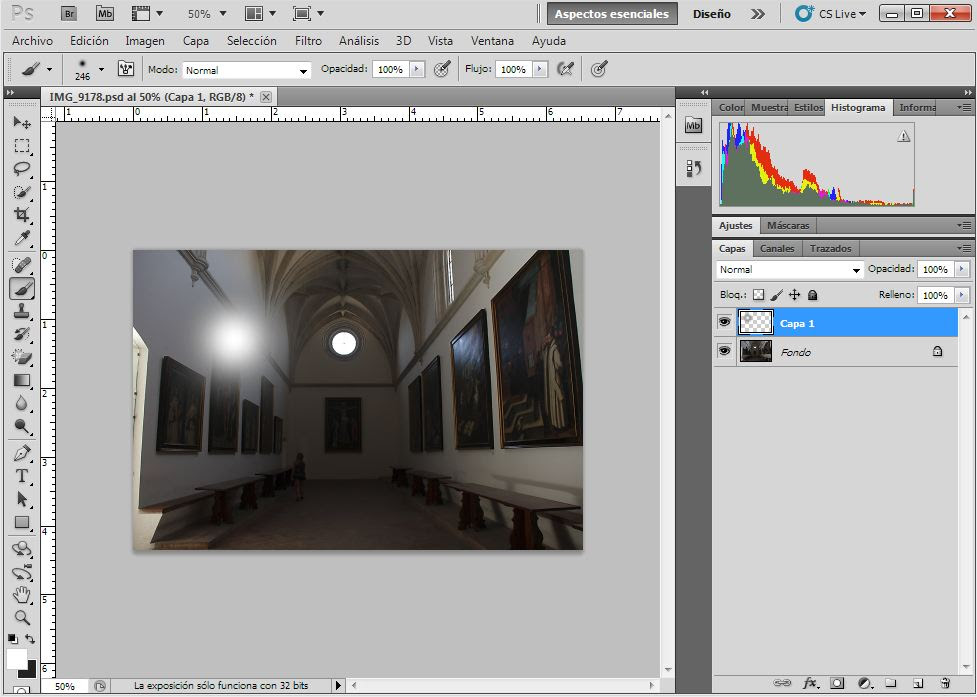This screenshot has height=697, width=977.
Task: Select the Gradient tool
Action: point(22,380)
